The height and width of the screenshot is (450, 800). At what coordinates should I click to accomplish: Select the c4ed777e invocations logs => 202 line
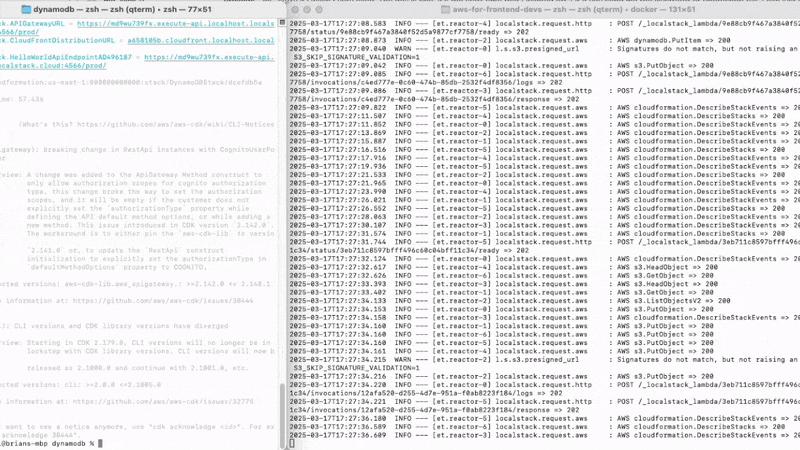(x=426, y=83)
